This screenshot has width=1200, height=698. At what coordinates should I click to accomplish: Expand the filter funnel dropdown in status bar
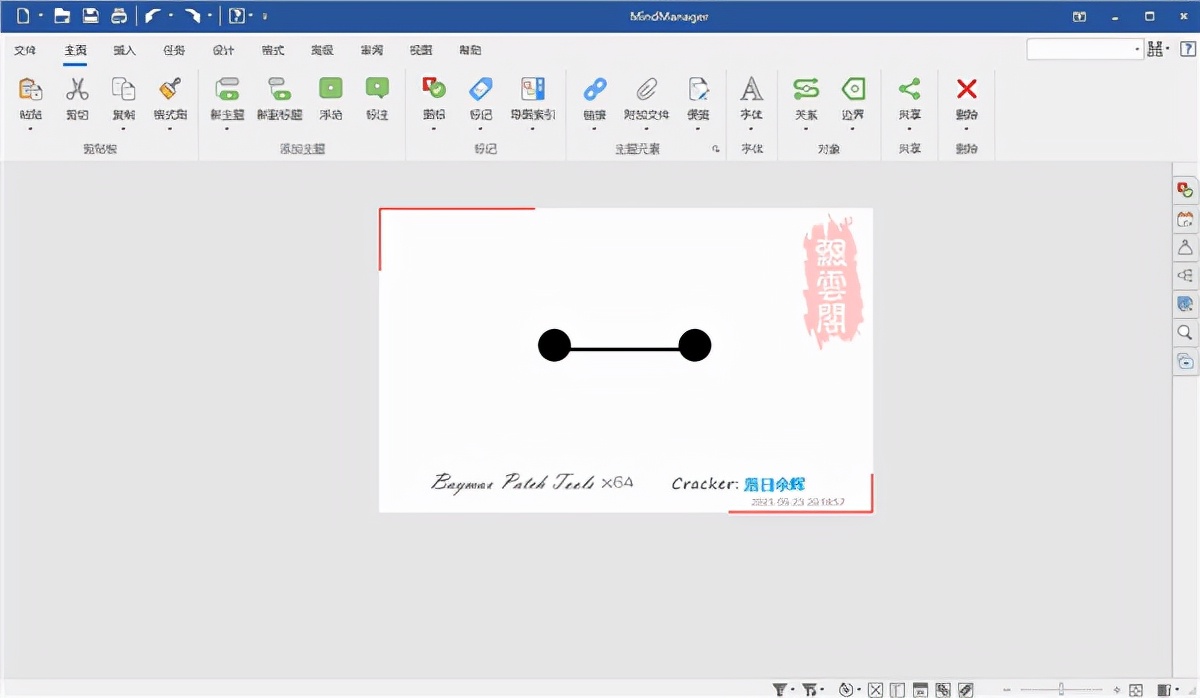793,690
